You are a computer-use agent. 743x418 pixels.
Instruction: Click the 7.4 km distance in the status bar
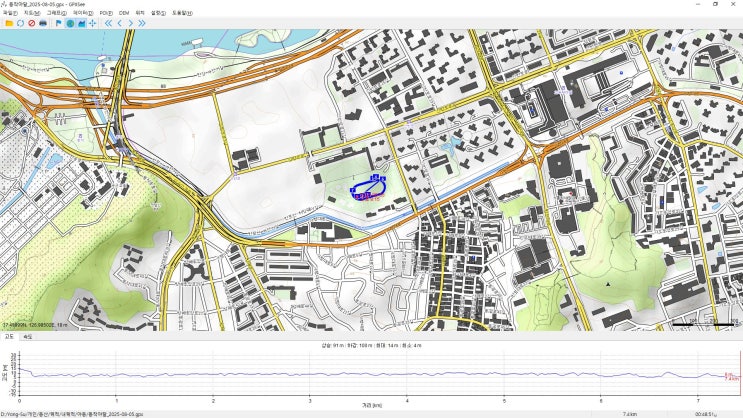click(x=629, y=414)
